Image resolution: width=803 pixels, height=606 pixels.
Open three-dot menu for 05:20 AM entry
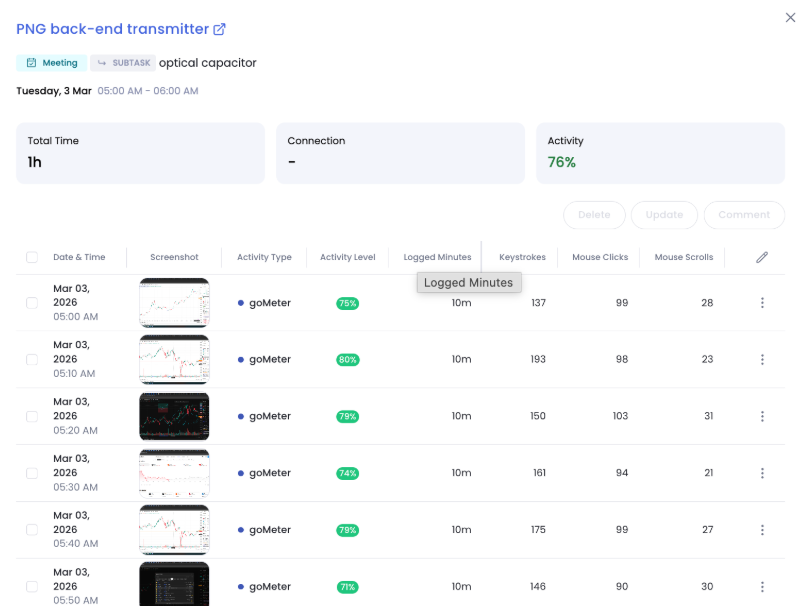coord(762,416)
